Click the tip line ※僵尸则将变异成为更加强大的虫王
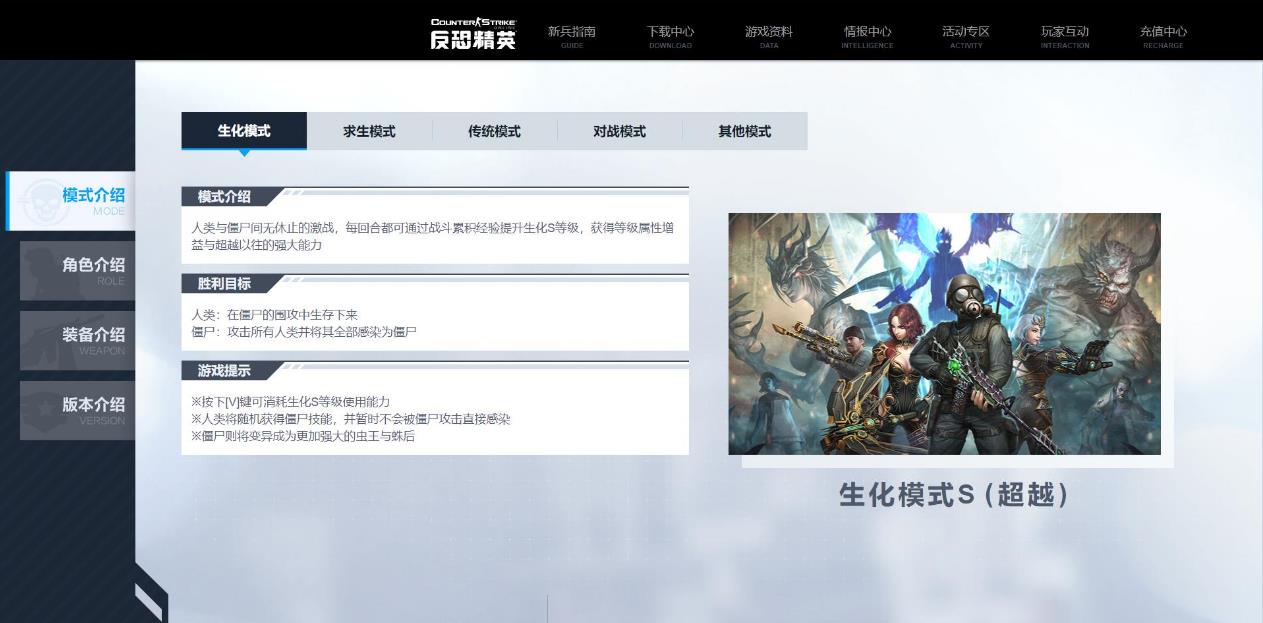Screen dimensions: 1263x623 tap(303, 436)
